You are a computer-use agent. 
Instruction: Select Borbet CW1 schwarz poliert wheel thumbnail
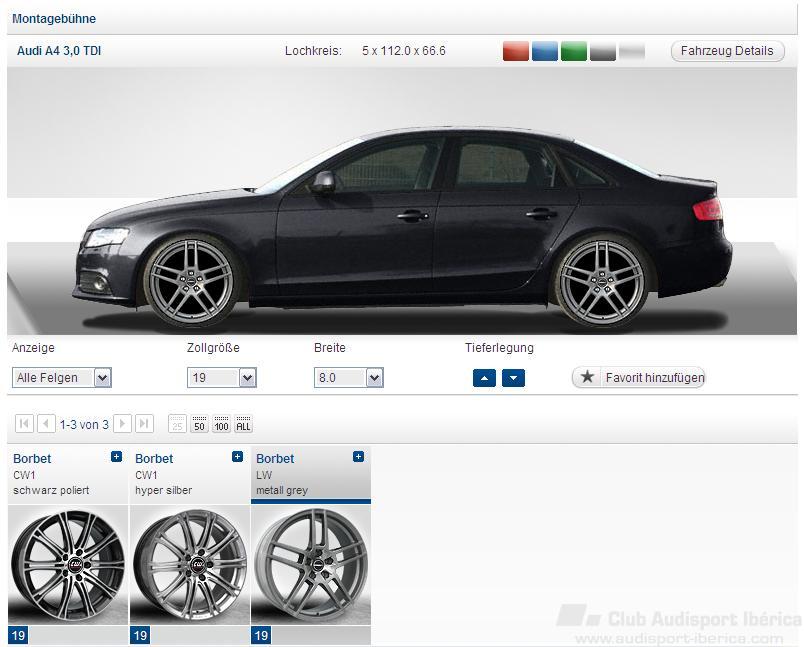pos(68,564)
